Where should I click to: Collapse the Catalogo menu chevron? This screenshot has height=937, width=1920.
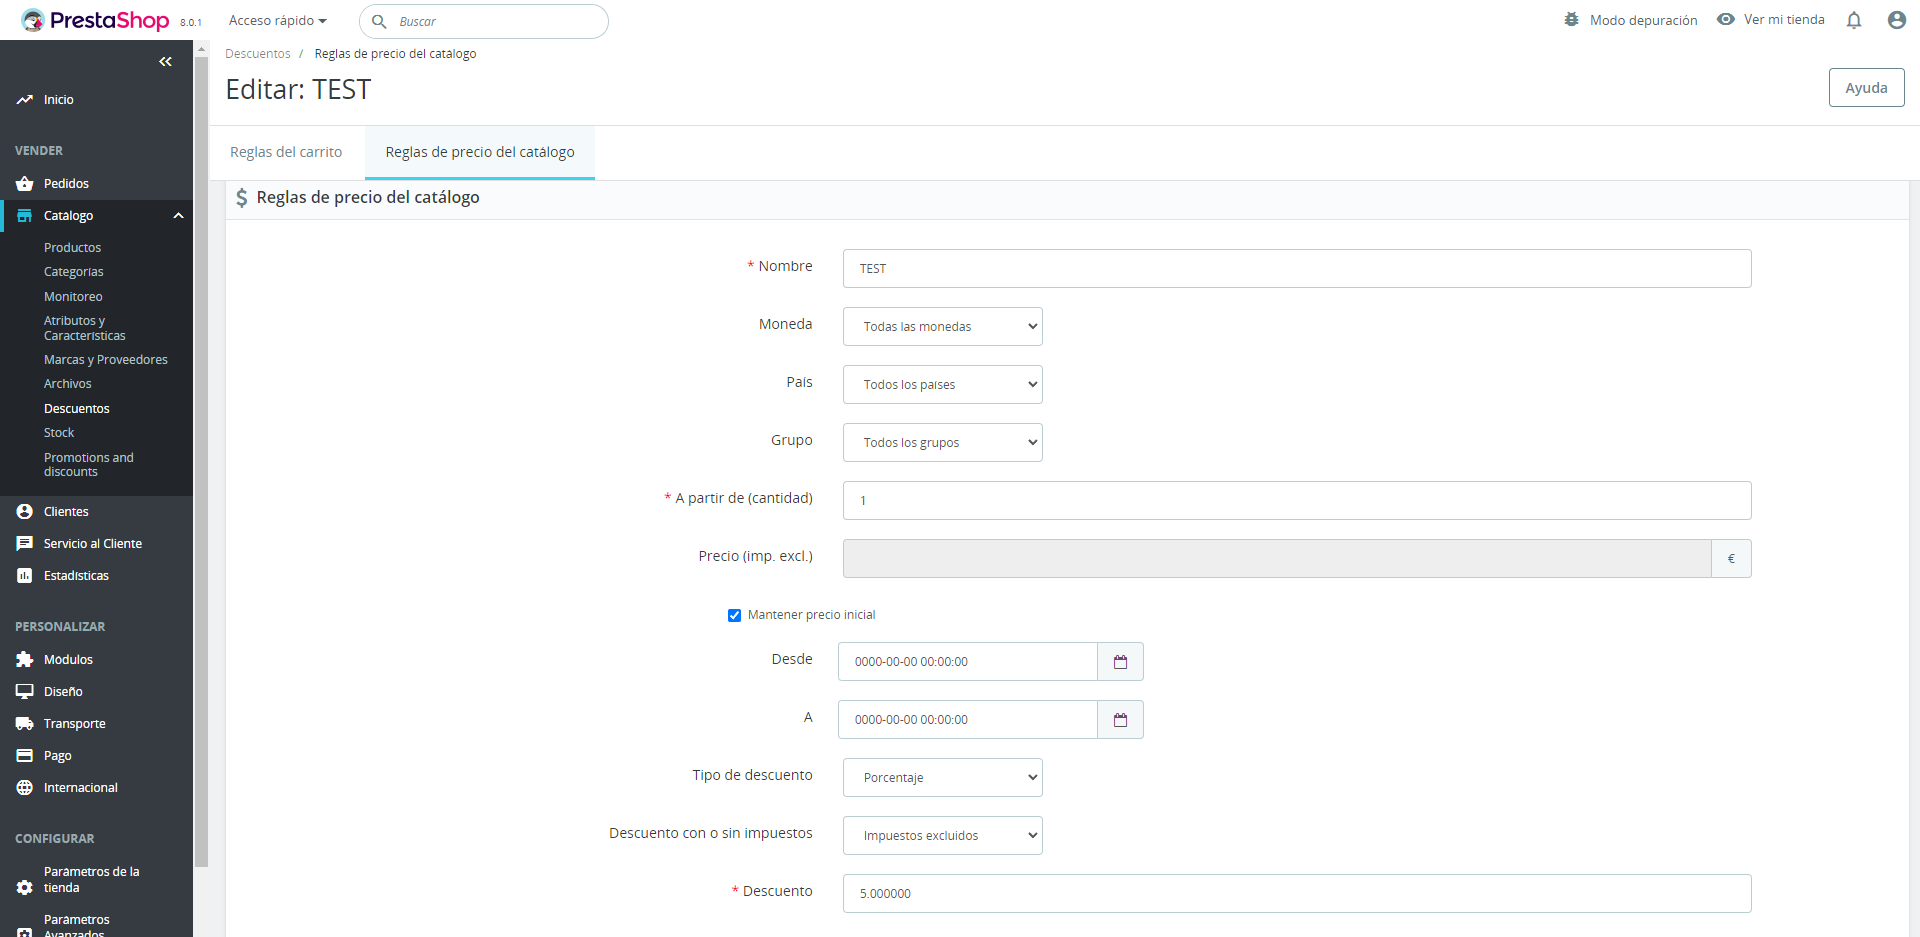(x=178, y=216)
